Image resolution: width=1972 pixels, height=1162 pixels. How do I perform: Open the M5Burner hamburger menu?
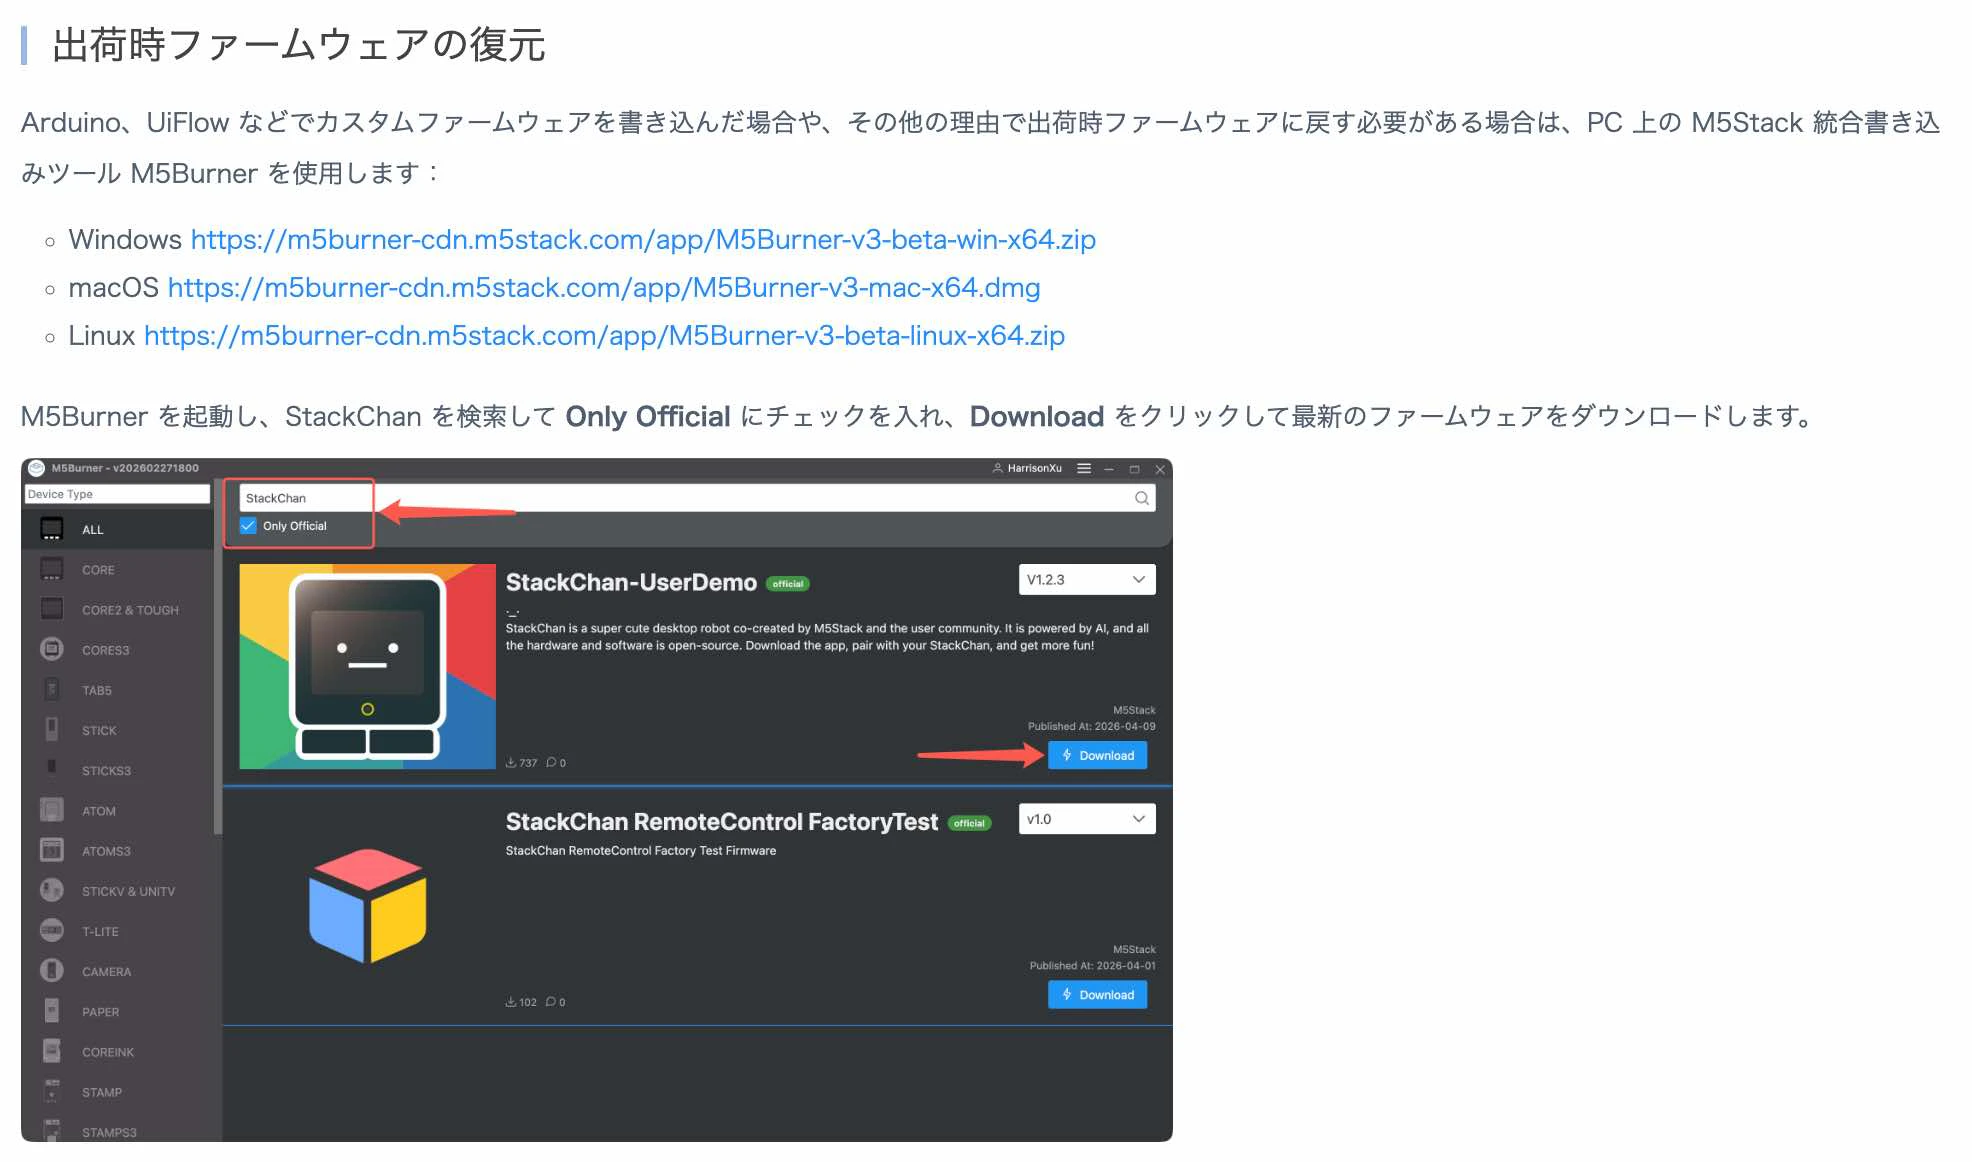1084,468
